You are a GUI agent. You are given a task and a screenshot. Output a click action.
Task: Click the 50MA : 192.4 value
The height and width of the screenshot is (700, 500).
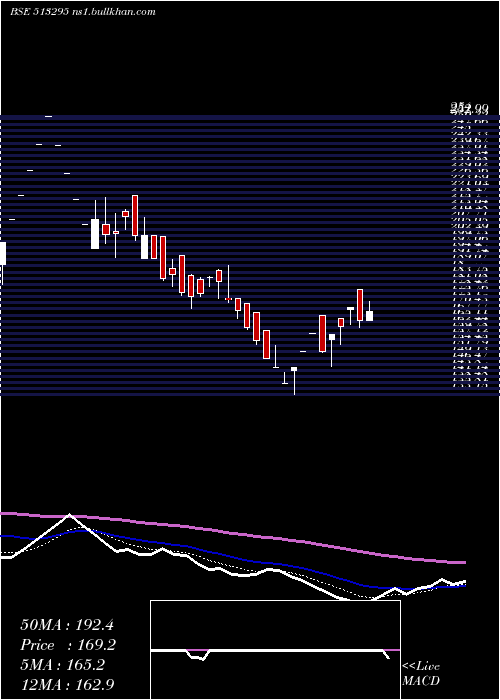click(x=68, y=624)
